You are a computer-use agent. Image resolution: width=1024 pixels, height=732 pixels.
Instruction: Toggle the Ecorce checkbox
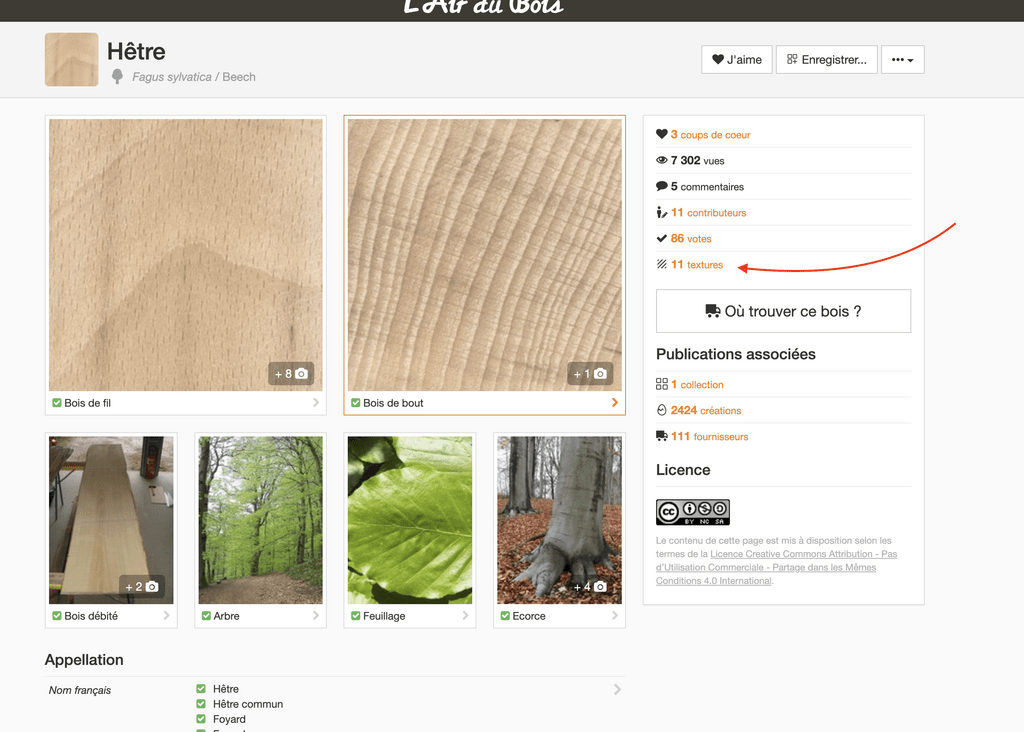pos(505,616)
